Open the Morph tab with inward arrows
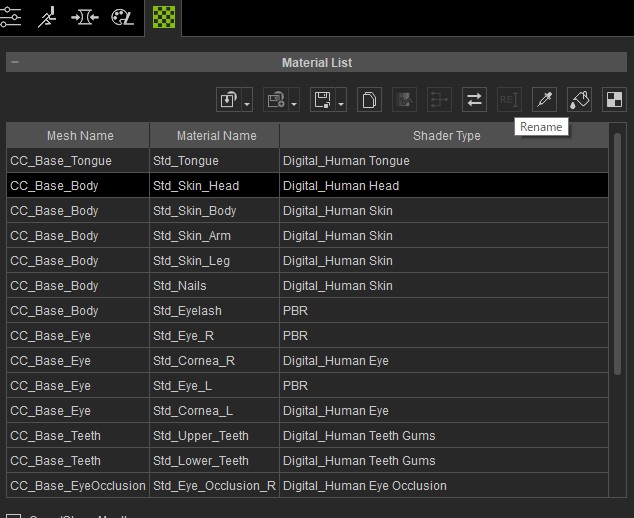This screenshot has height=518, width=634. coord(84,16)
